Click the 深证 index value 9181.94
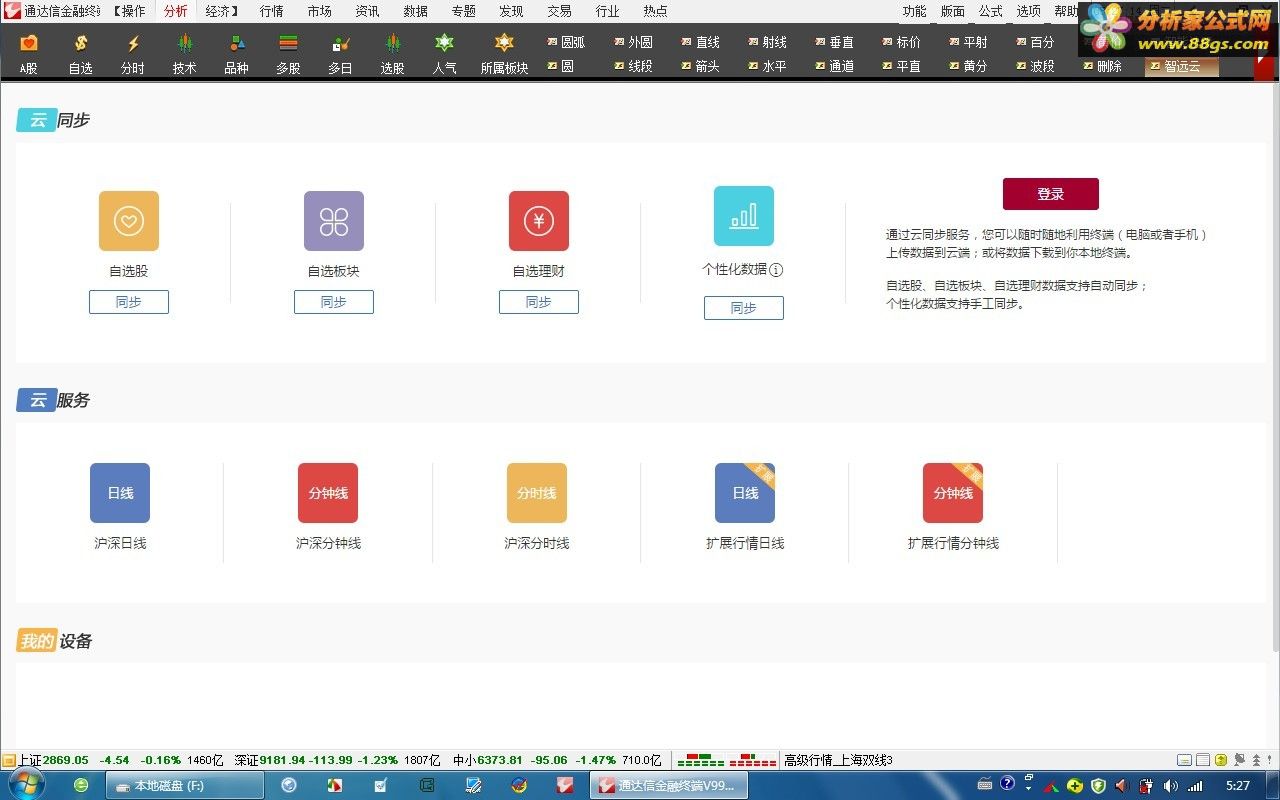1280x800 pixels. pyautogui.click(x=282, y=760)
